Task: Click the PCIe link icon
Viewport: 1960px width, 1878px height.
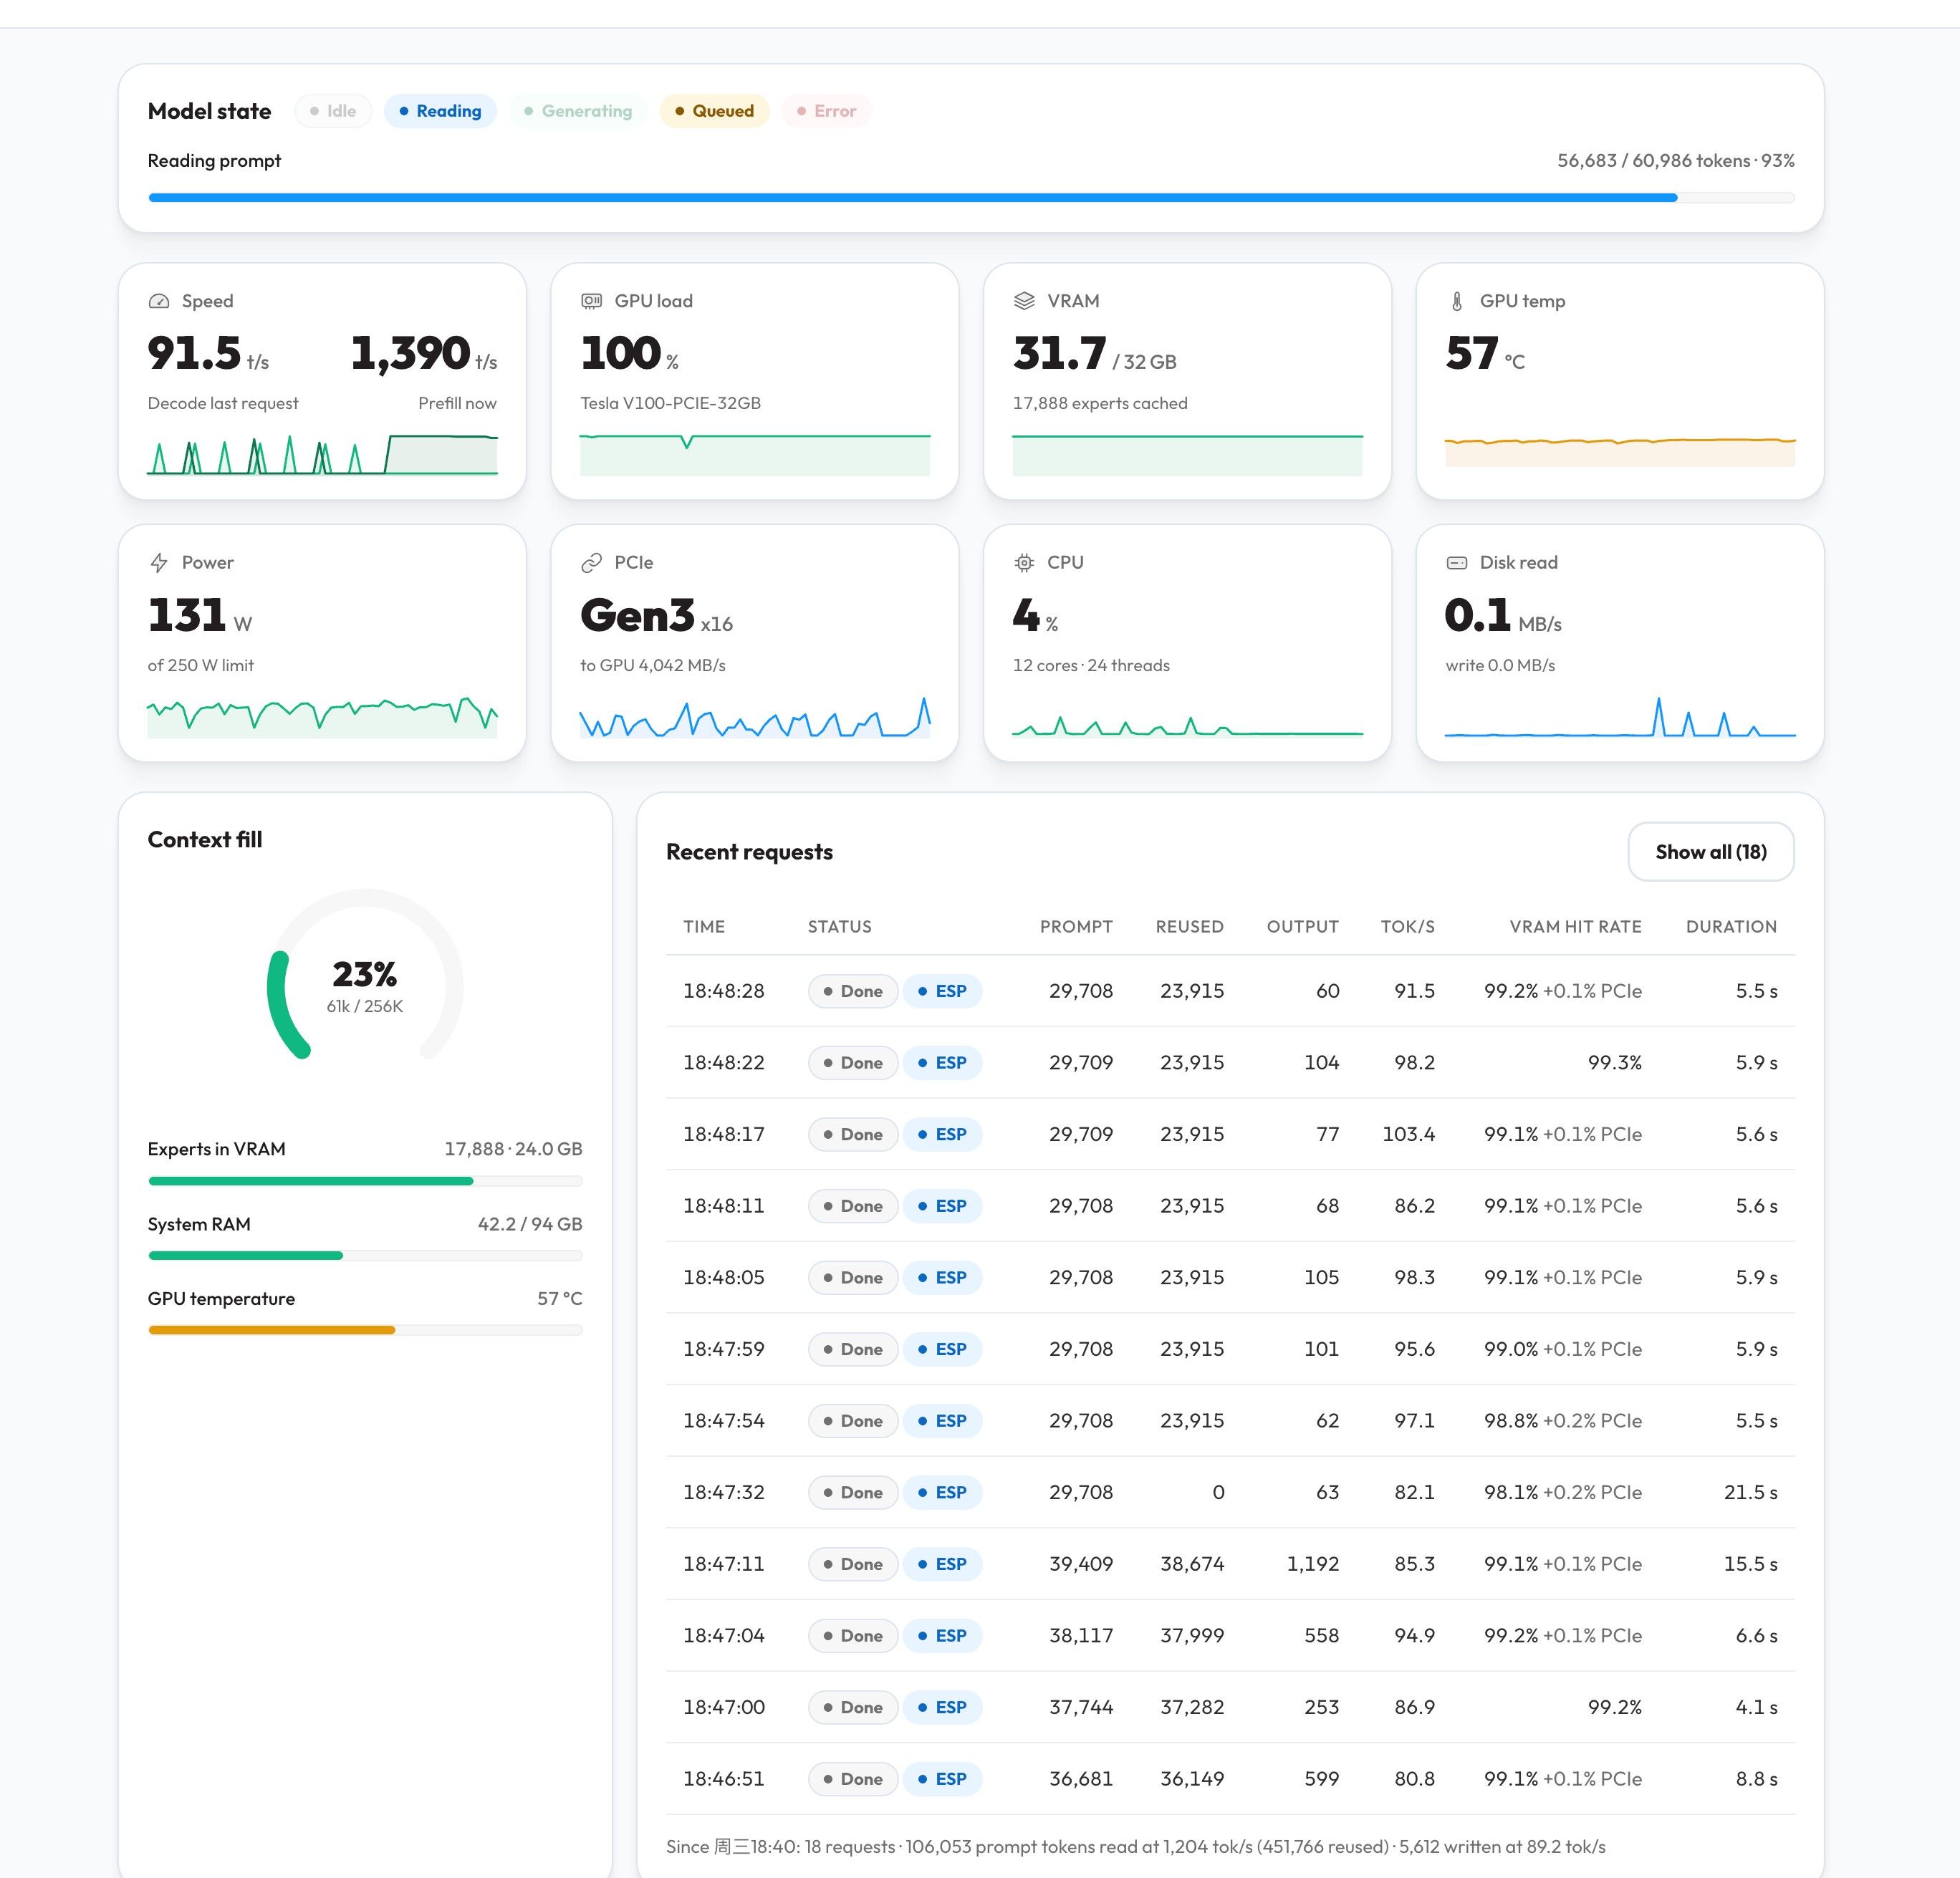Action: click(x=592, y=563)
